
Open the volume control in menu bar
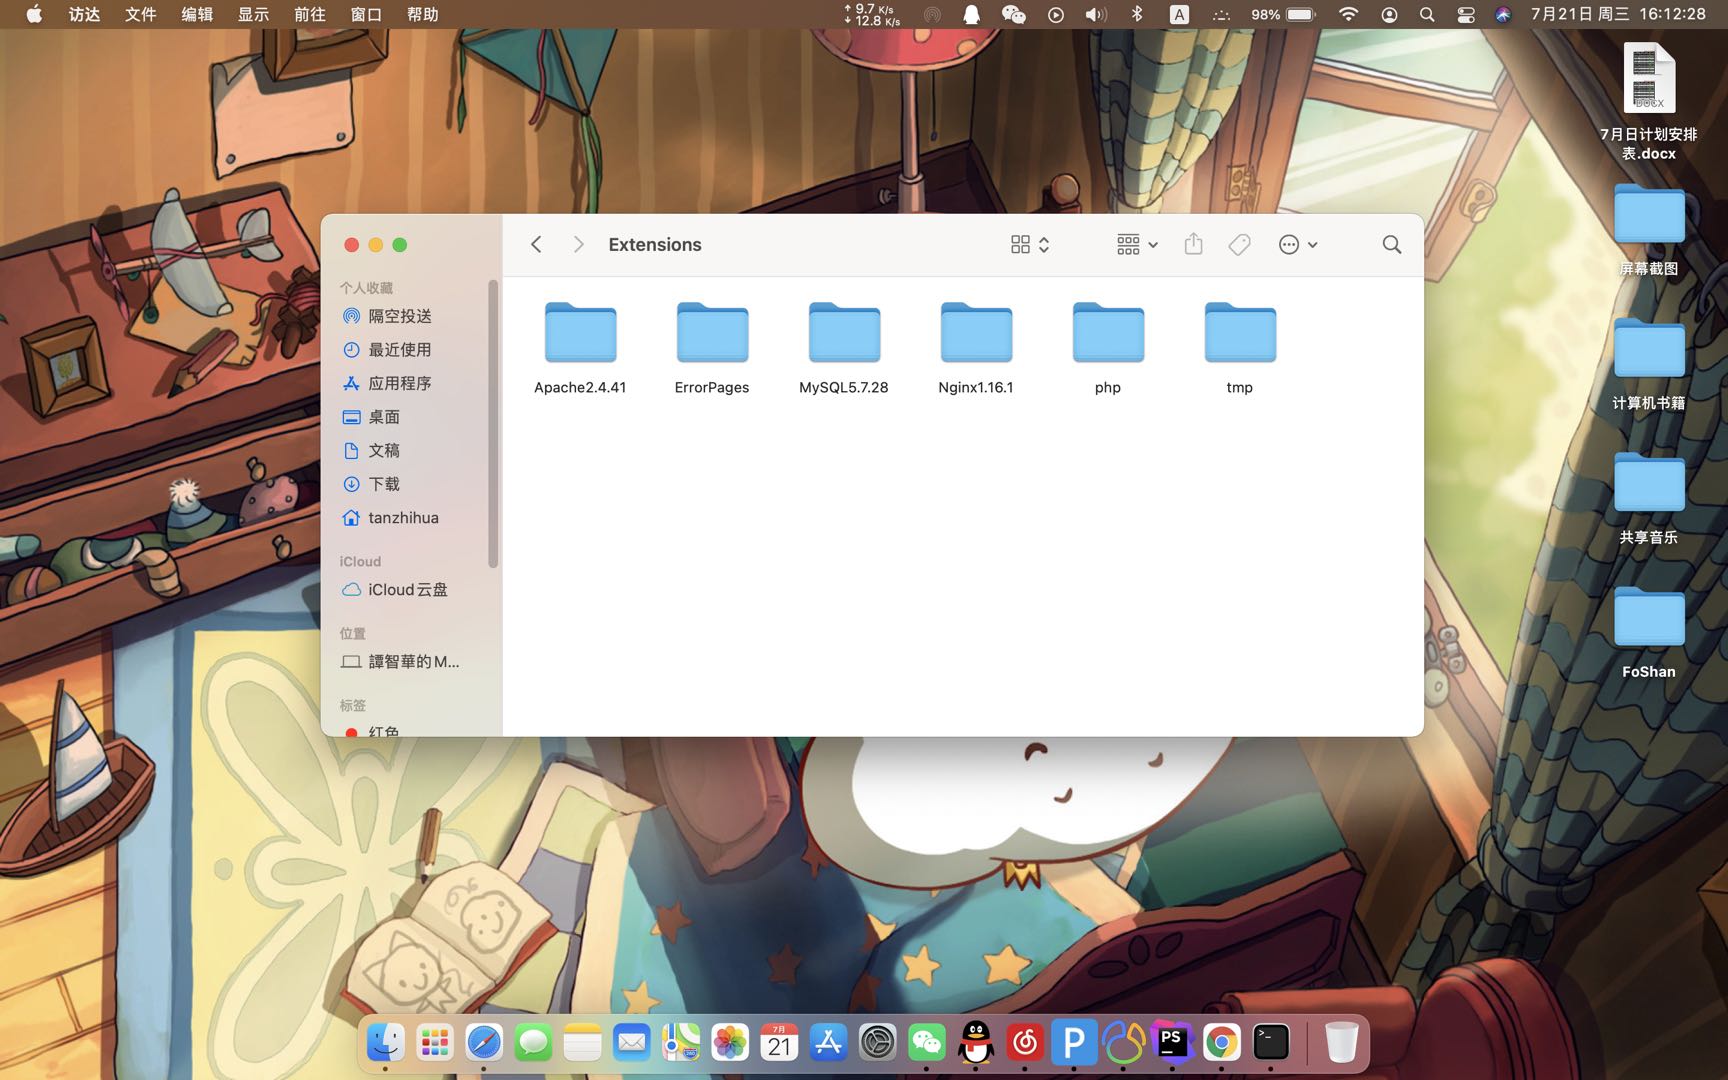pyautogui.click(x=1096, y=14)
